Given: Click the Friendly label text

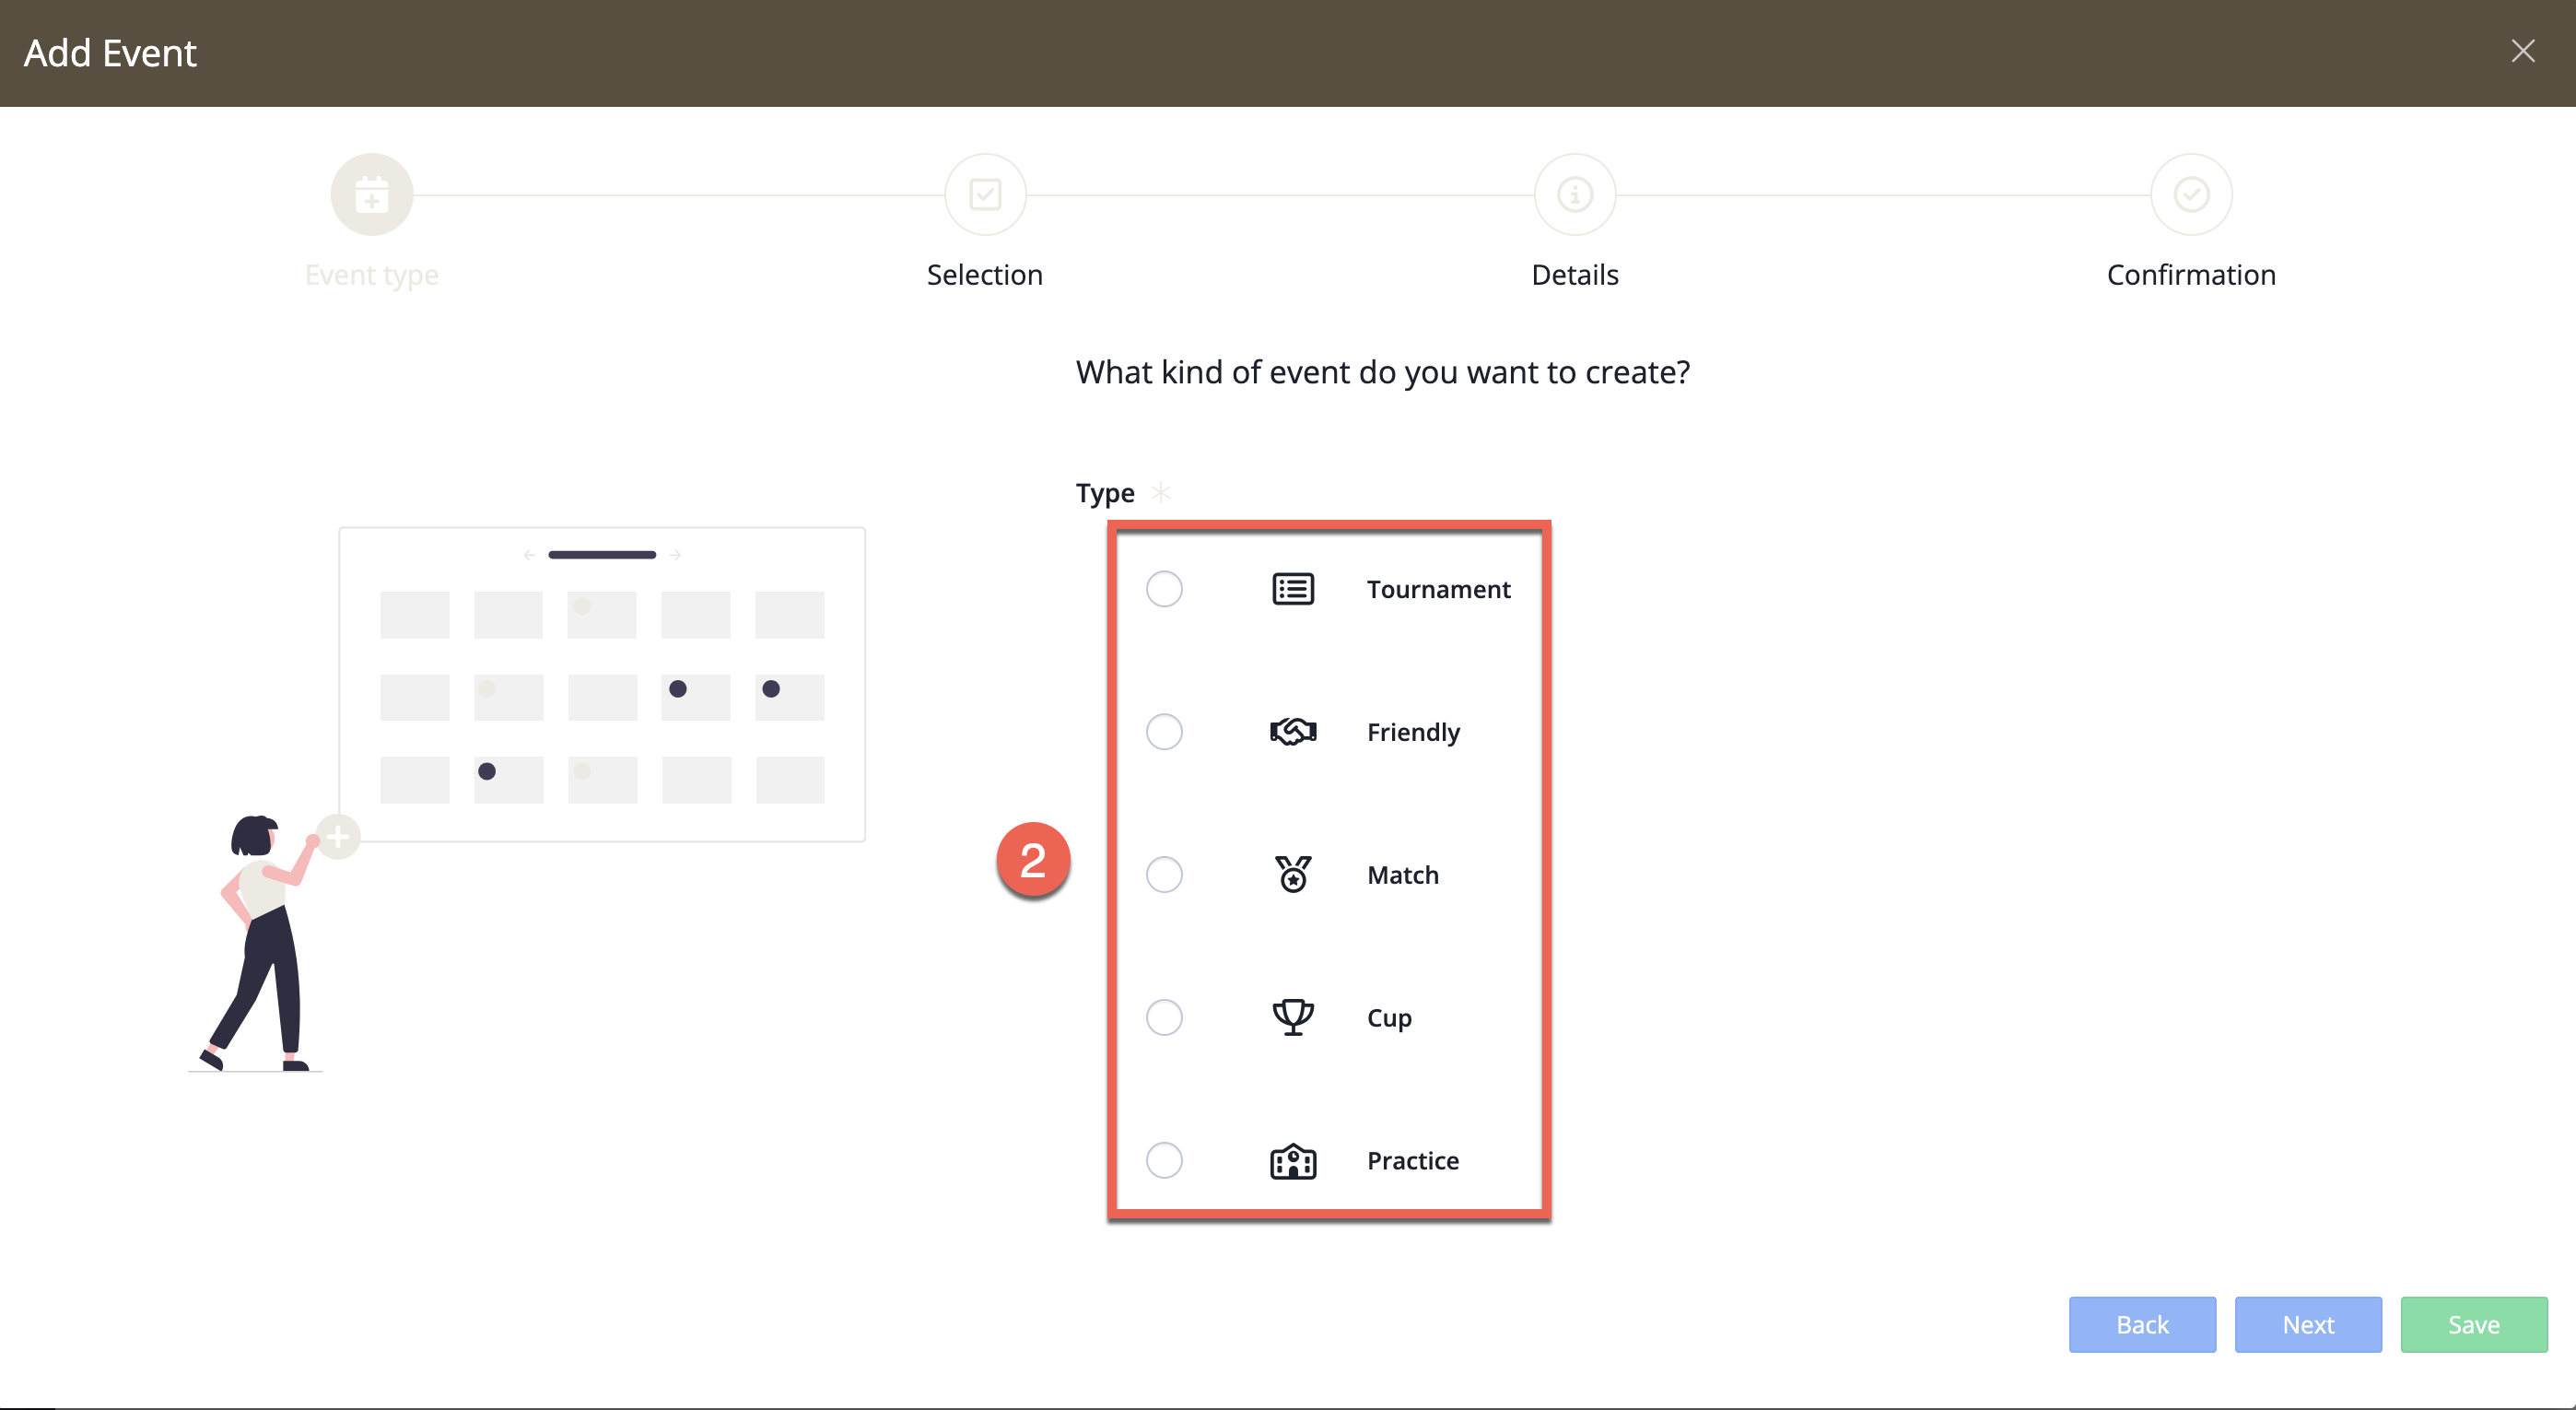Looking at the screenshot, I should pyautogui.click(x=1413, y=732).
